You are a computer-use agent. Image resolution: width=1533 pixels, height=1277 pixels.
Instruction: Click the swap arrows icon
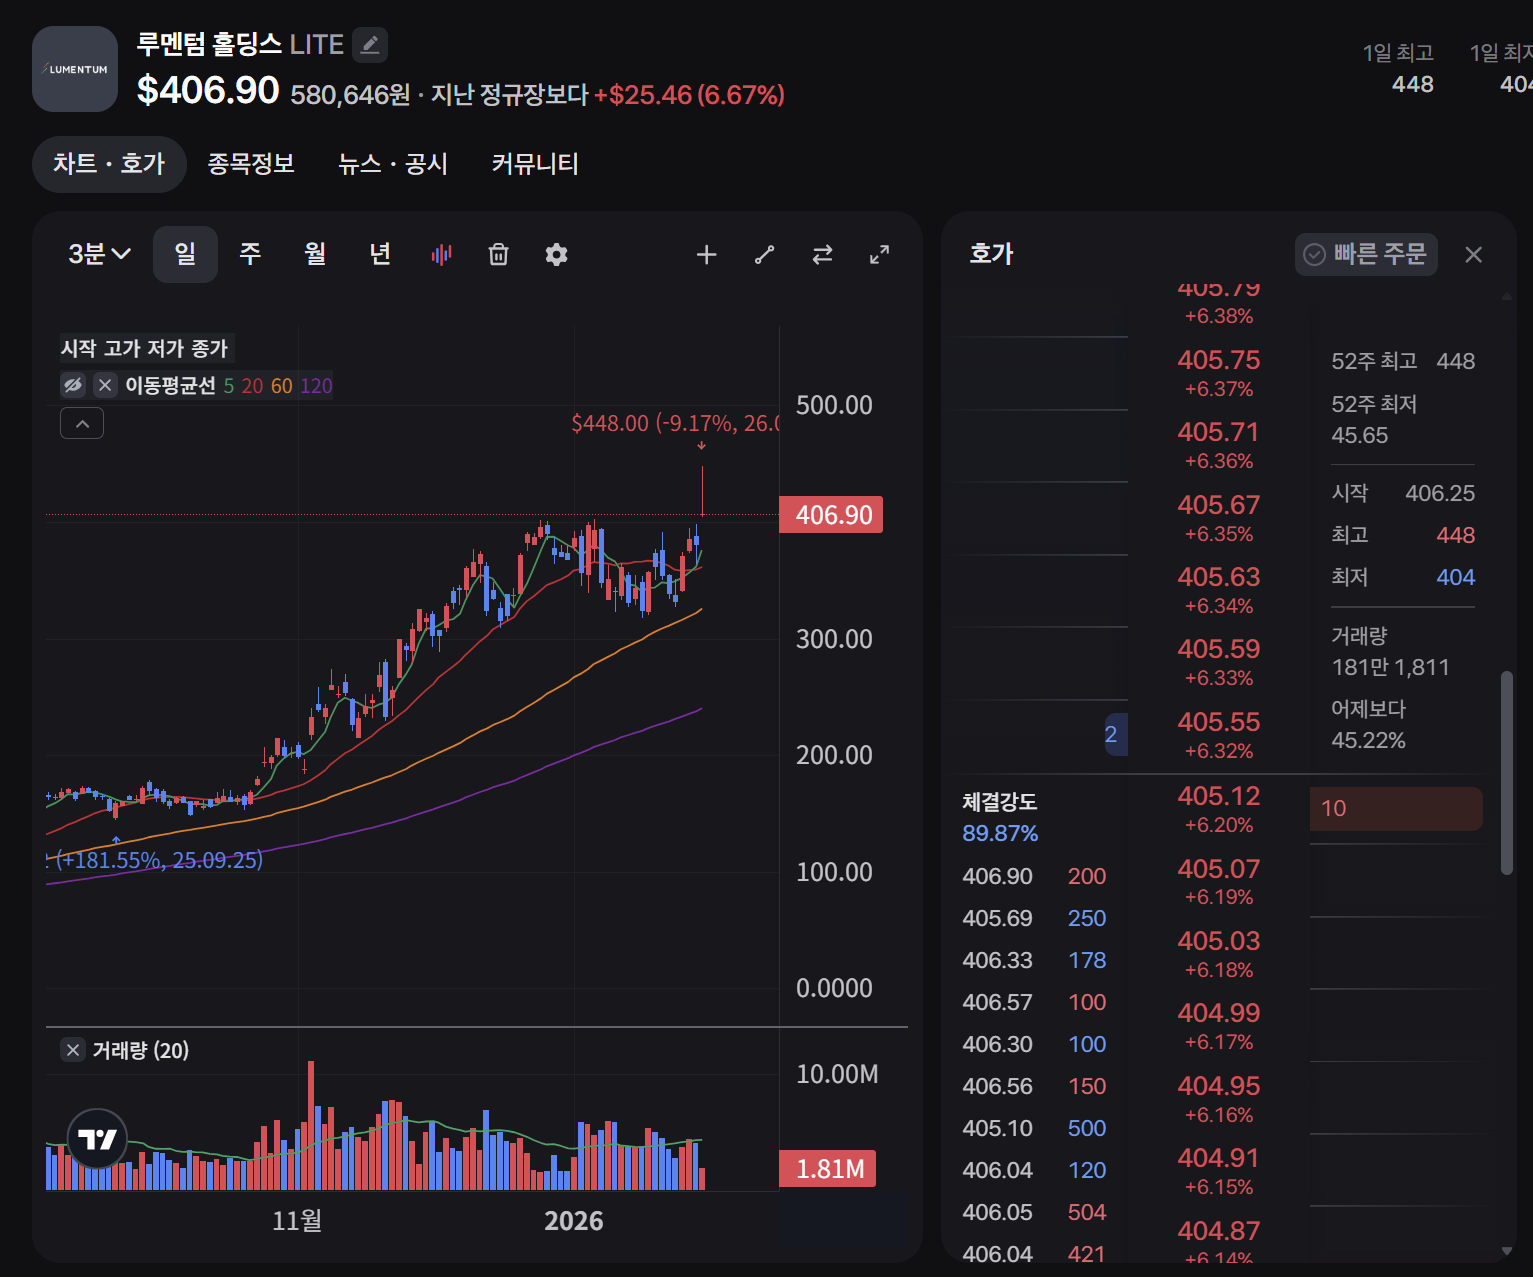tap(822, 255)
